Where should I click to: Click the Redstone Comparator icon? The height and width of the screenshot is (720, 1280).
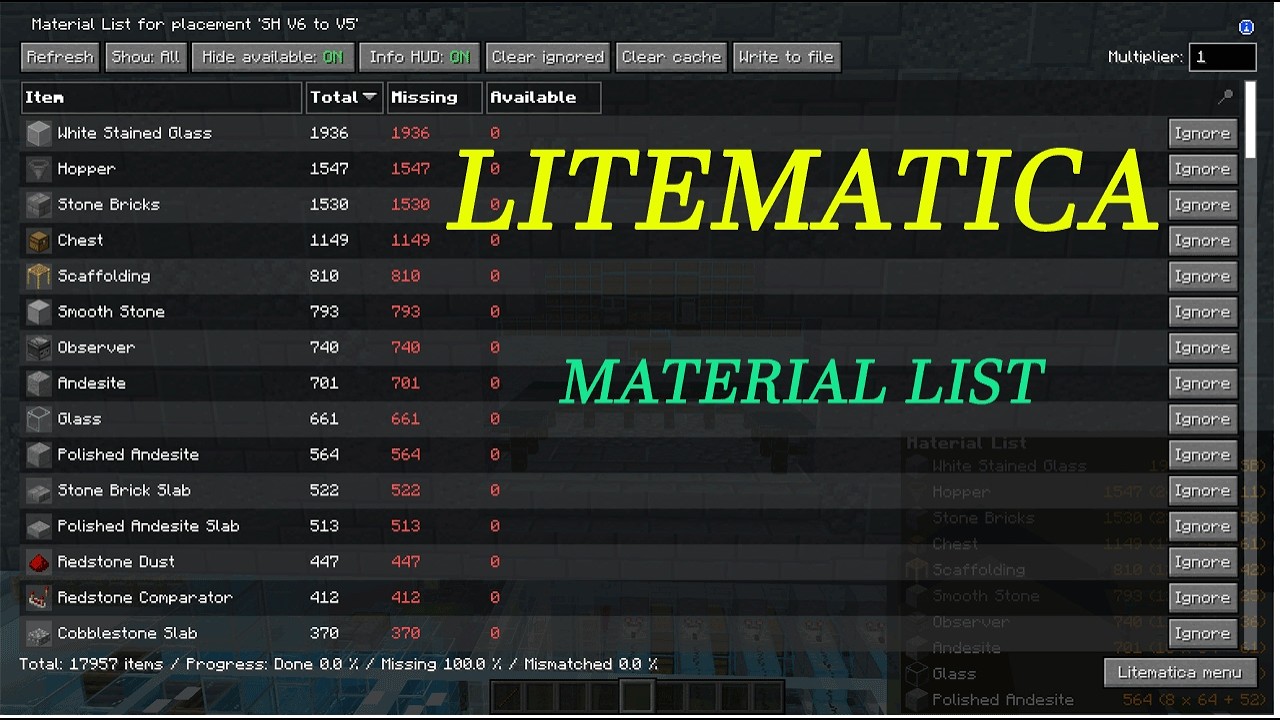click(x=38, y=598)
